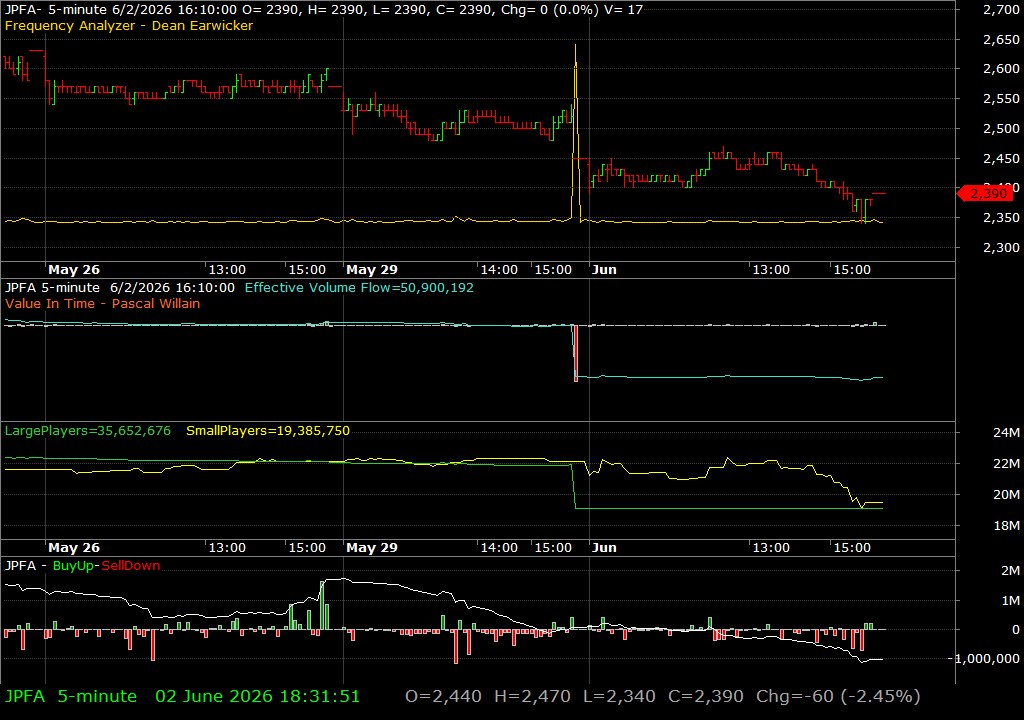Click the status bar 'H=2,470' high value

[x=532, y=696]
